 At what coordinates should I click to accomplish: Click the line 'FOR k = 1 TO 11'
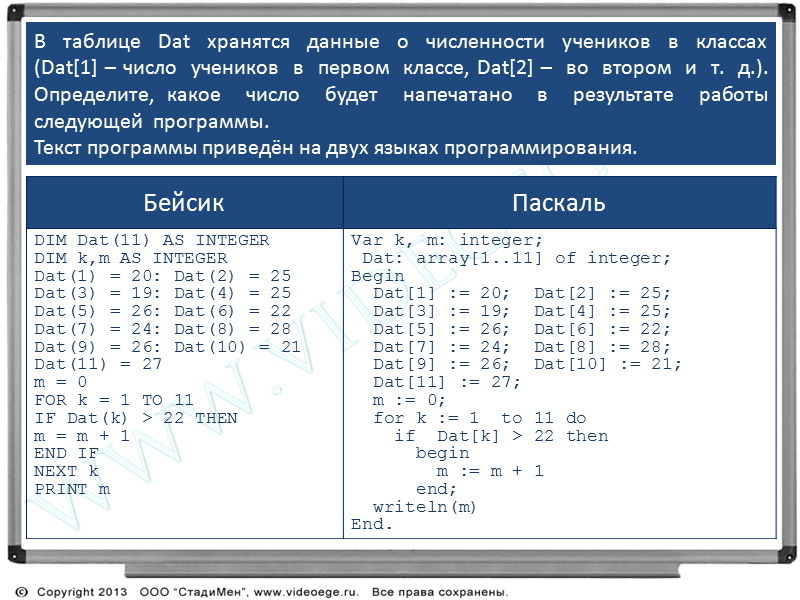click(x=114, y=400)
